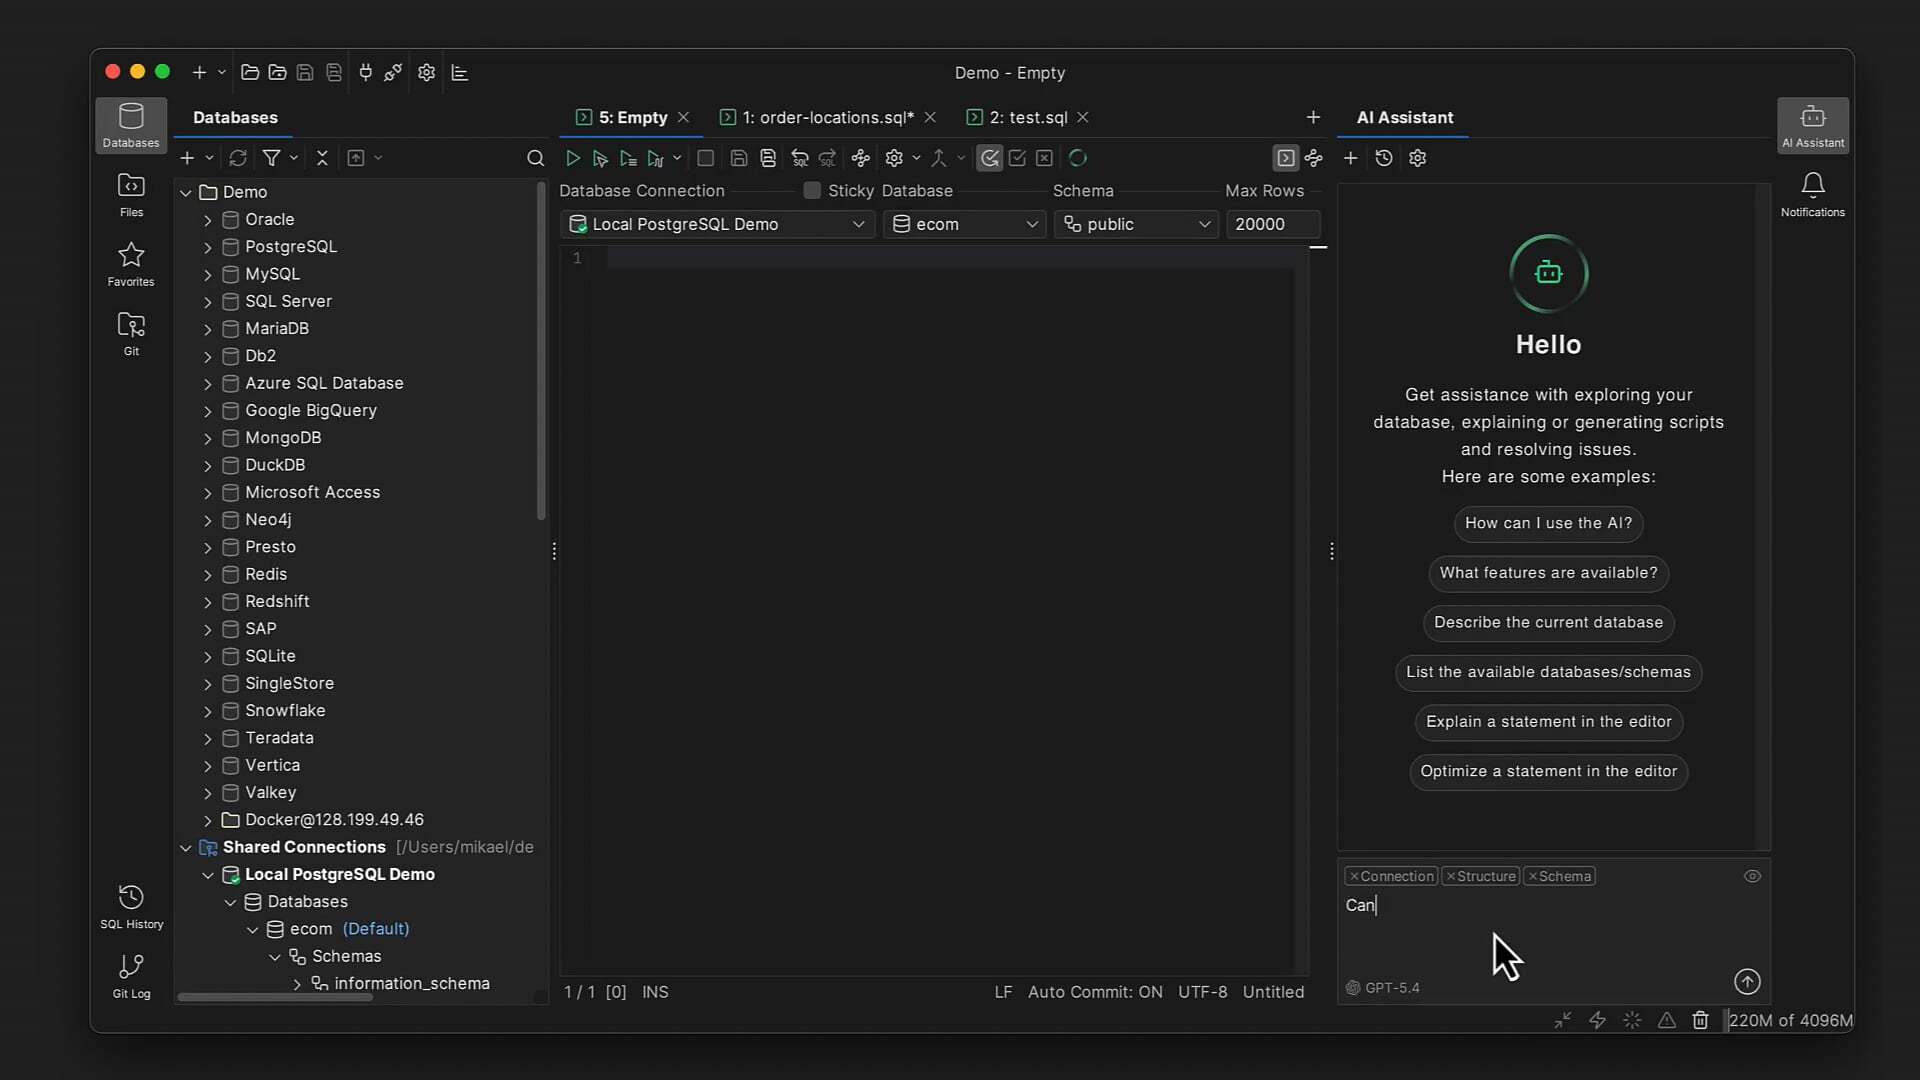Click the save-as icon in editor toolbar
Image resolution: width=1920 pixels, height=1080 pixels.
(768, 158)
